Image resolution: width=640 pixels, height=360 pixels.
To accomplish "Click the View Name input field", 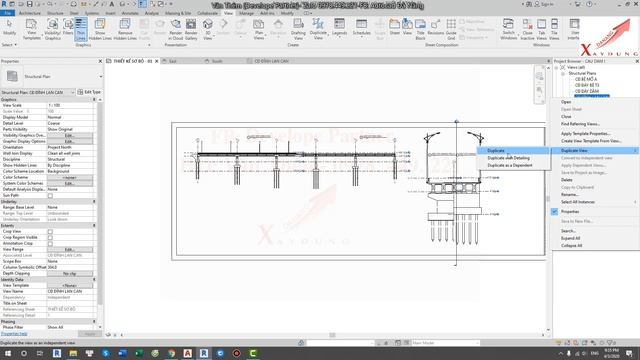I will pyautogui.click(x=70, y=291).
